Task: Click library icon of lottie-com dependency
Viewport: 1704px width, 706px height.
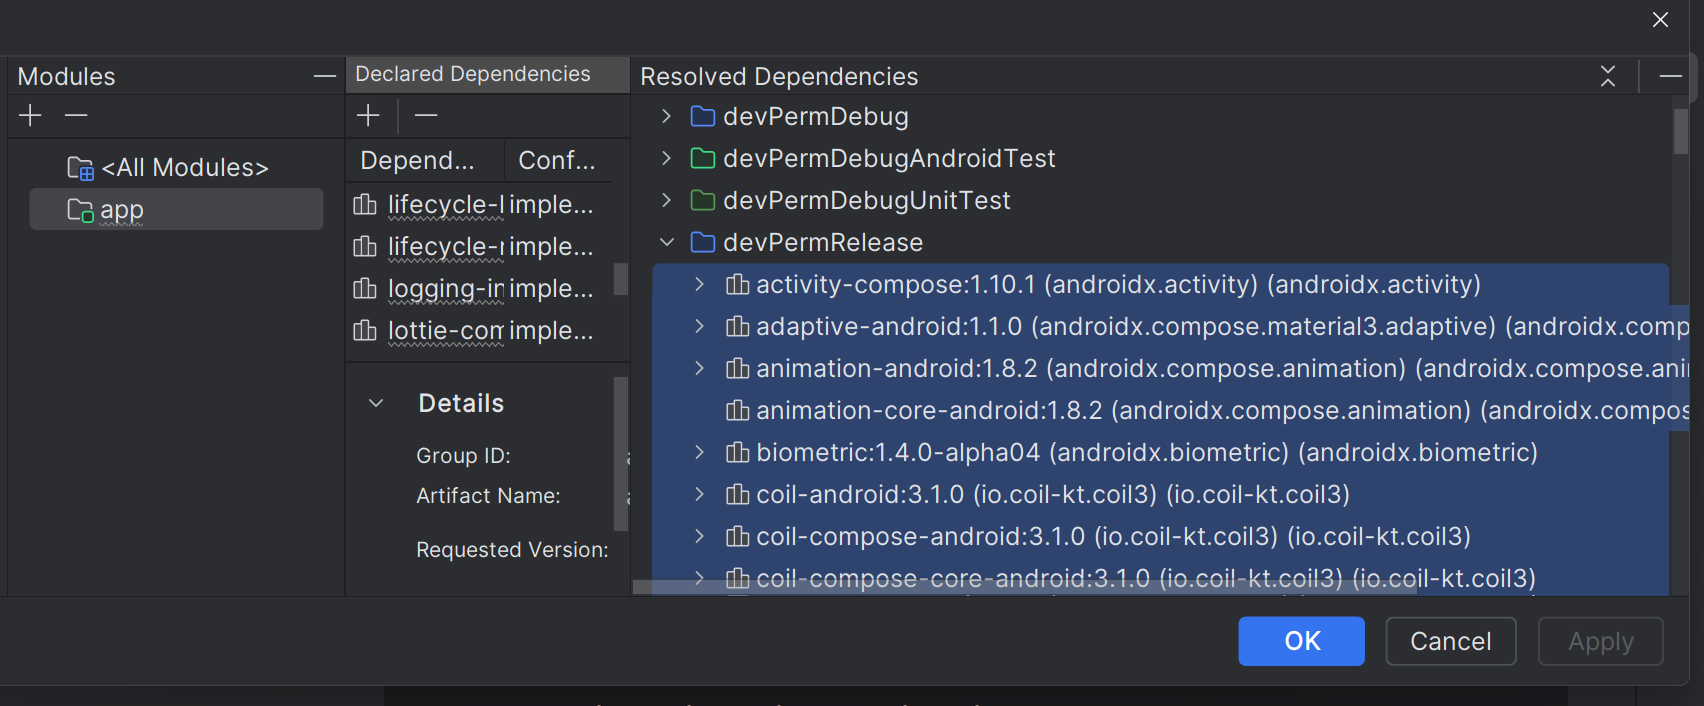Action: point(365,331)
